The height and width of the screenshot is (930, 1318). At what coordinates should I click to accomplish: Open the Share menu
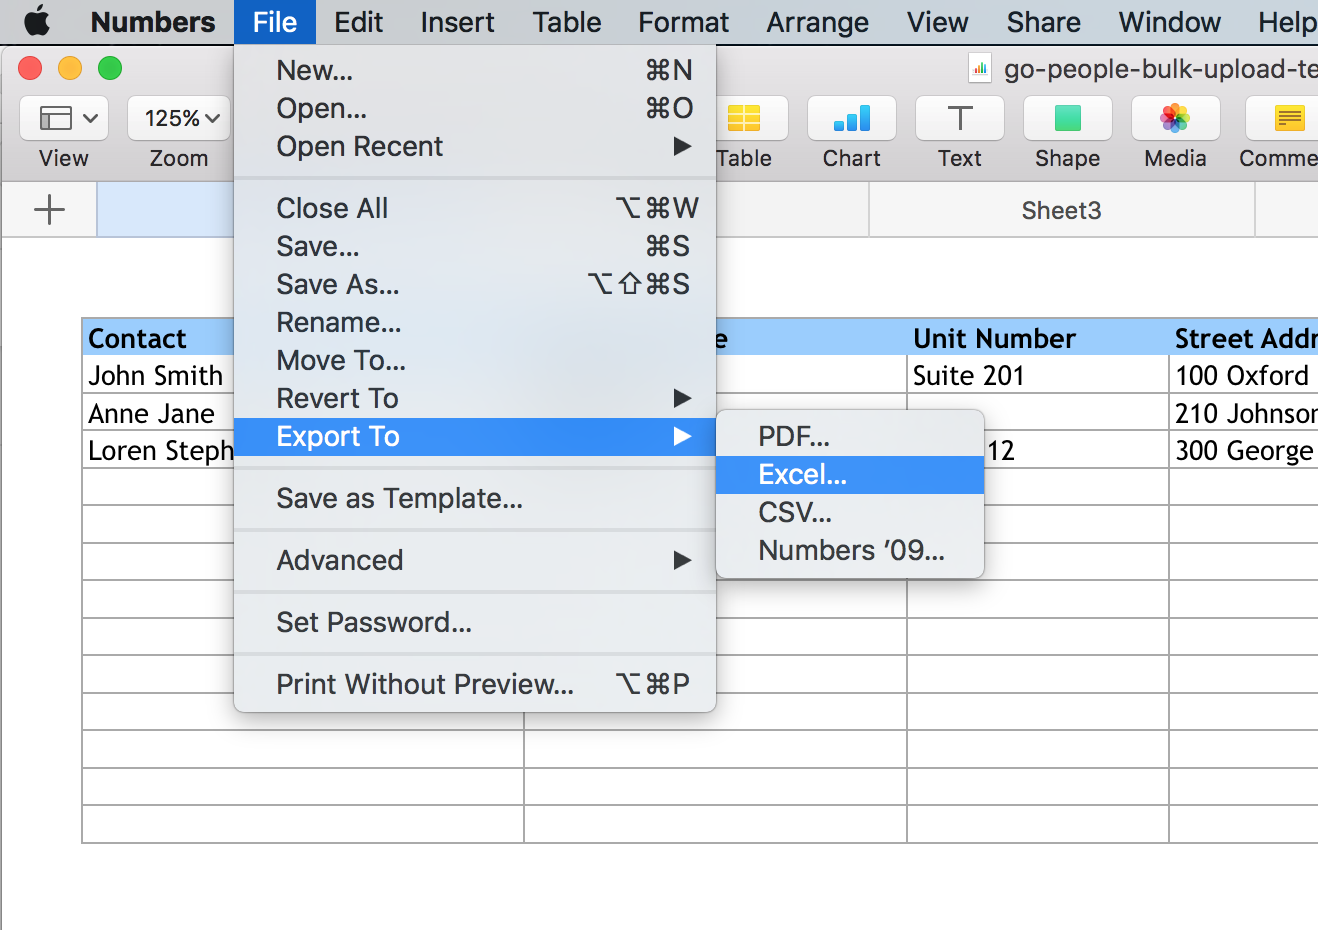[x=1044, y=22]
